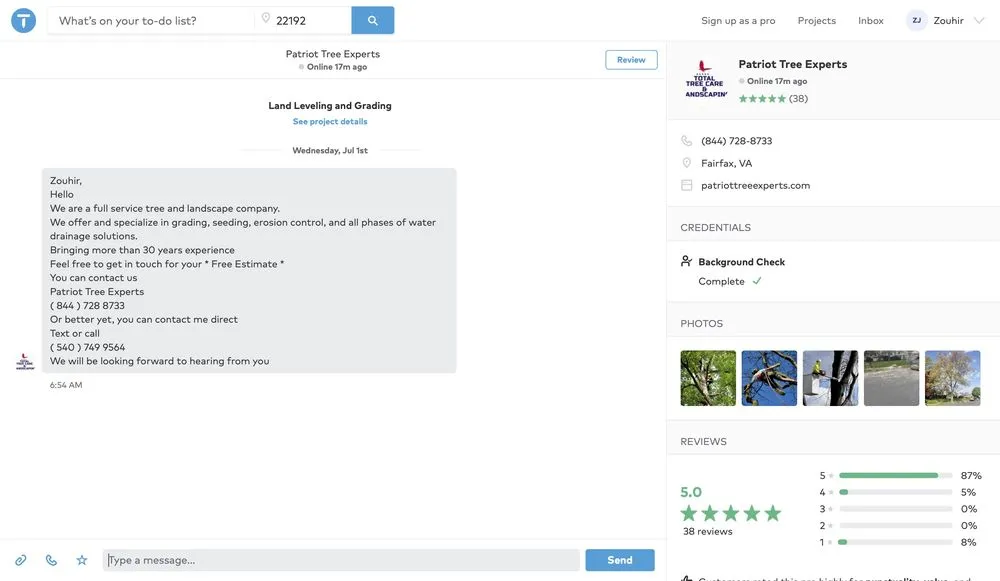Click the Thumbtack logo icon

(23, 20)
